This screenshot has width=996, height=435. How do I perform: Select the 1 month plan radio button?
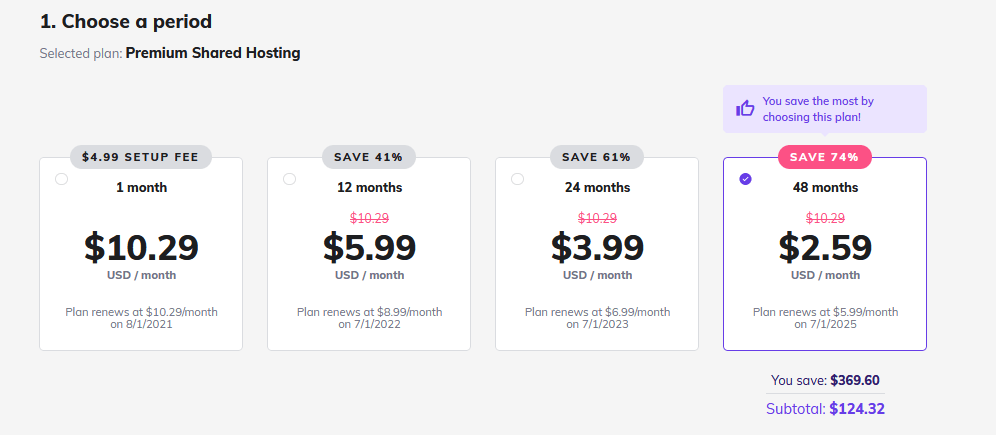tap(62, 179)
